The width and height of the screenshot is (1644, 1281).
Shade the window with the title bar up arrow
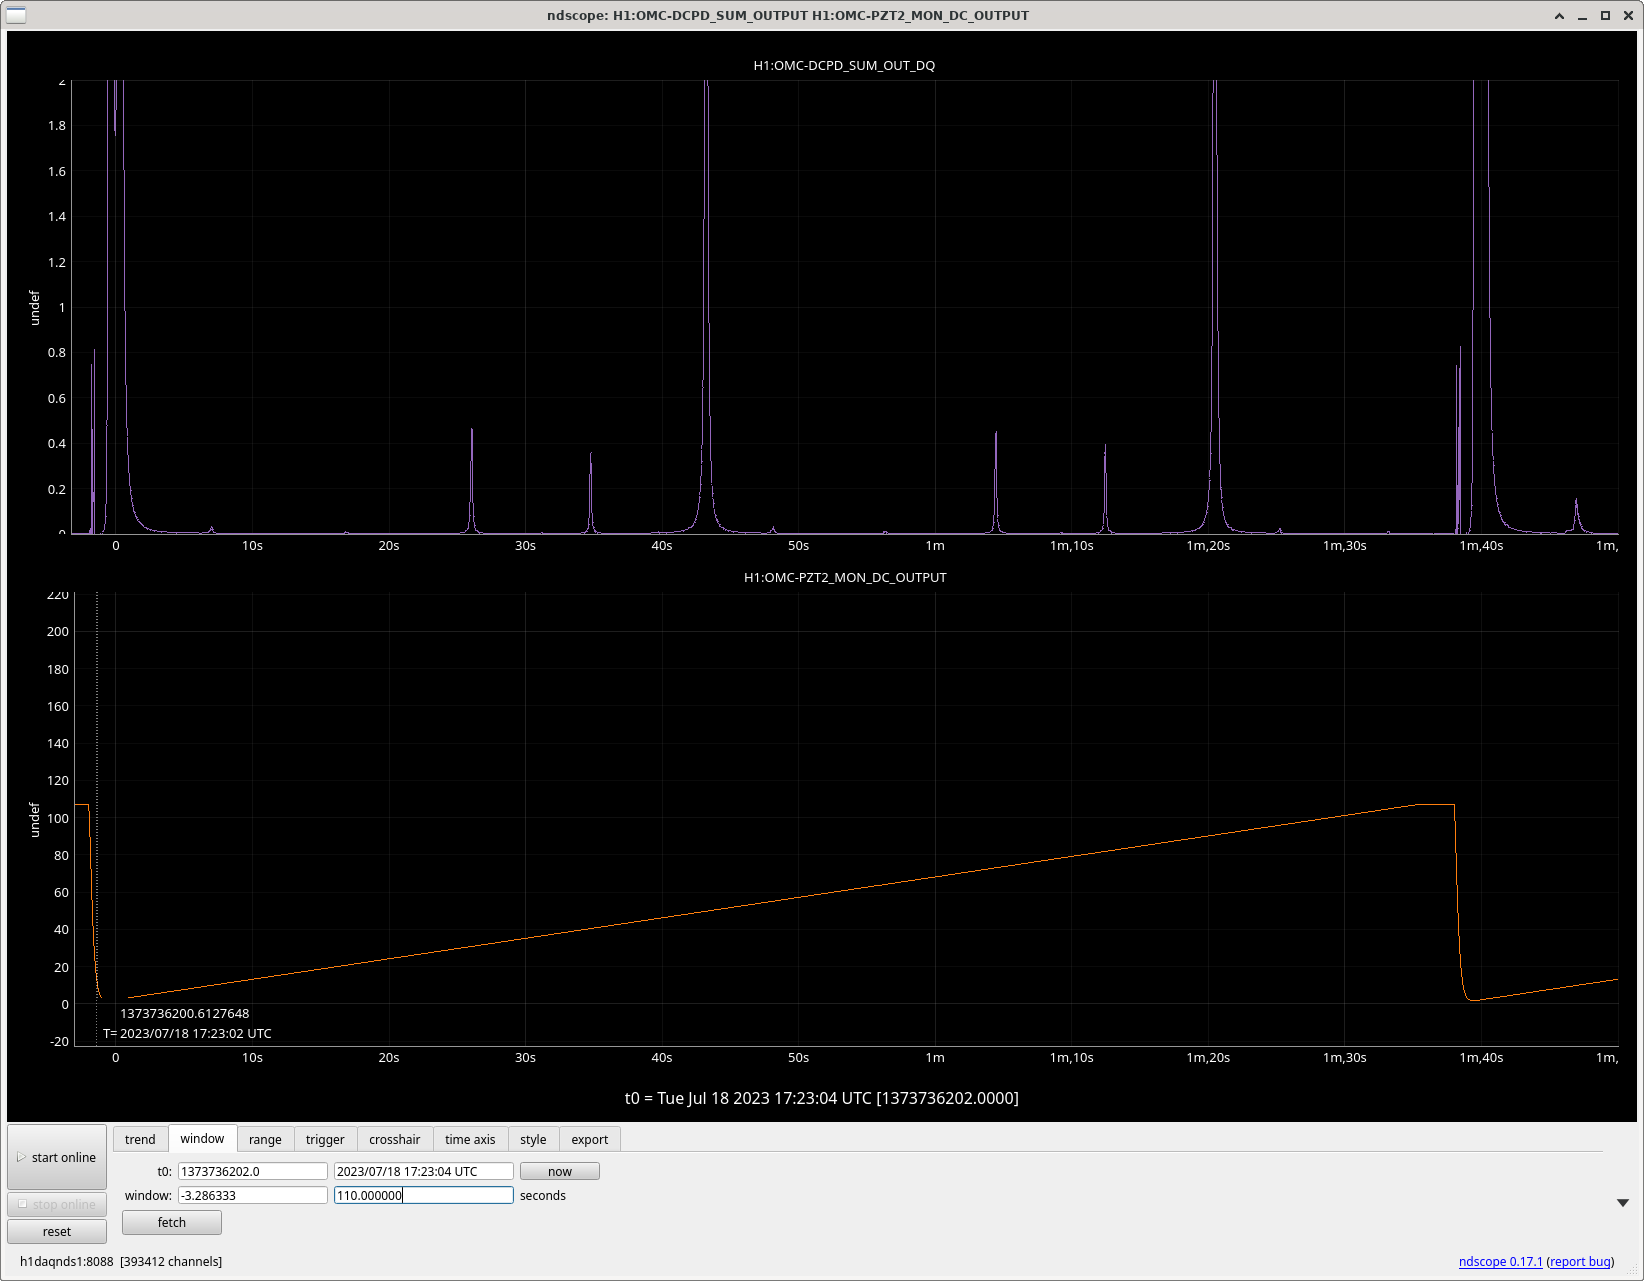pos(1559,15)
